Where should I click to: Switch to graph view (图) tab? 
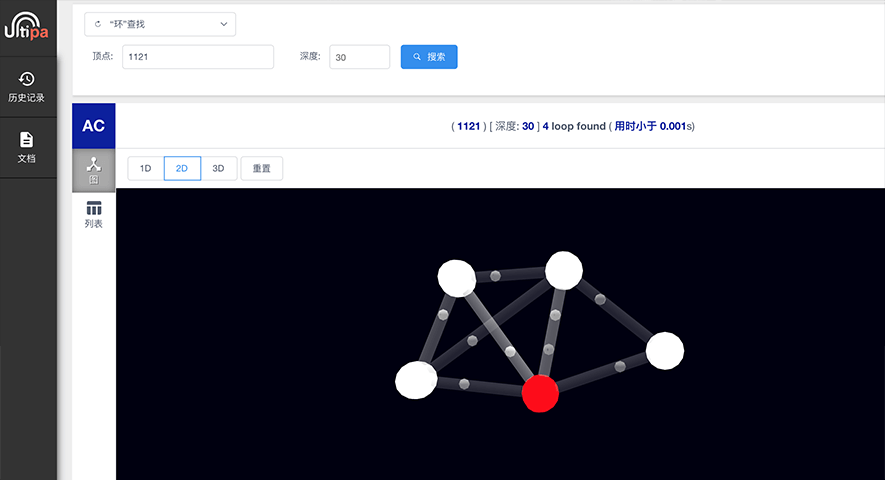click(94, 171)
